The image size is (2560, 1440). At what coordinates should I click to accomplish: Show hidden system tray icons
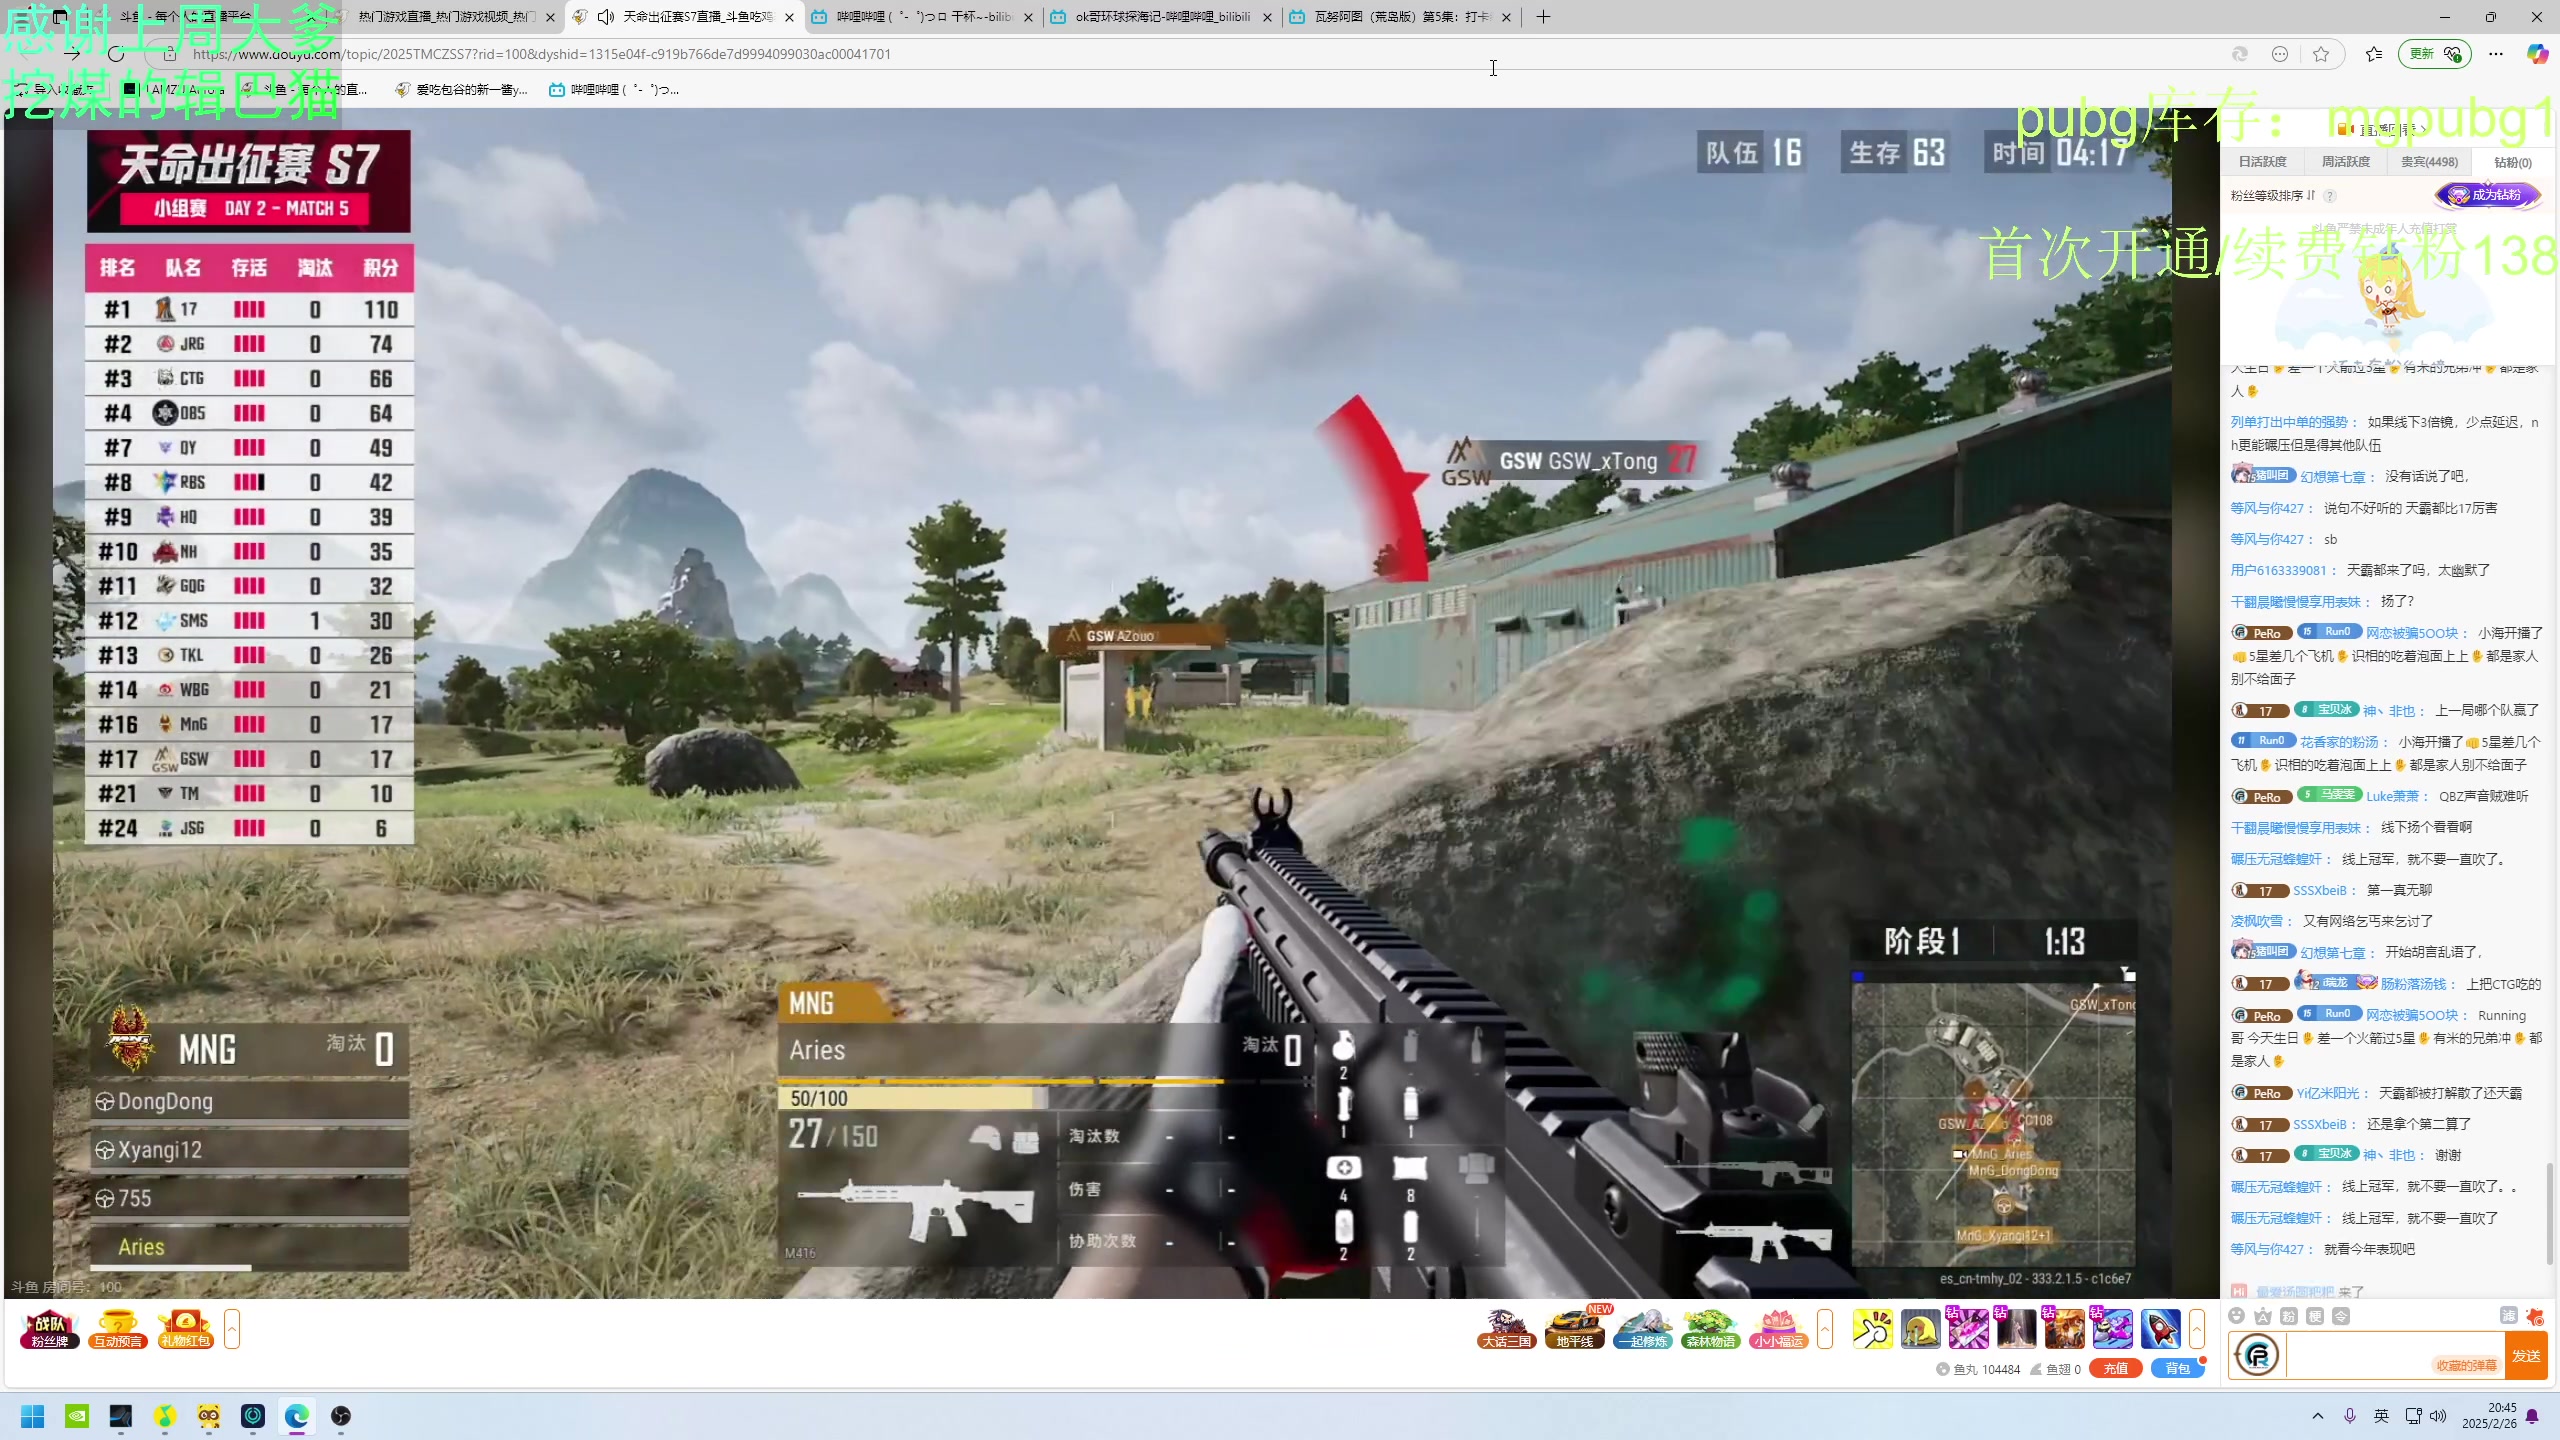coord(2318,1416)
